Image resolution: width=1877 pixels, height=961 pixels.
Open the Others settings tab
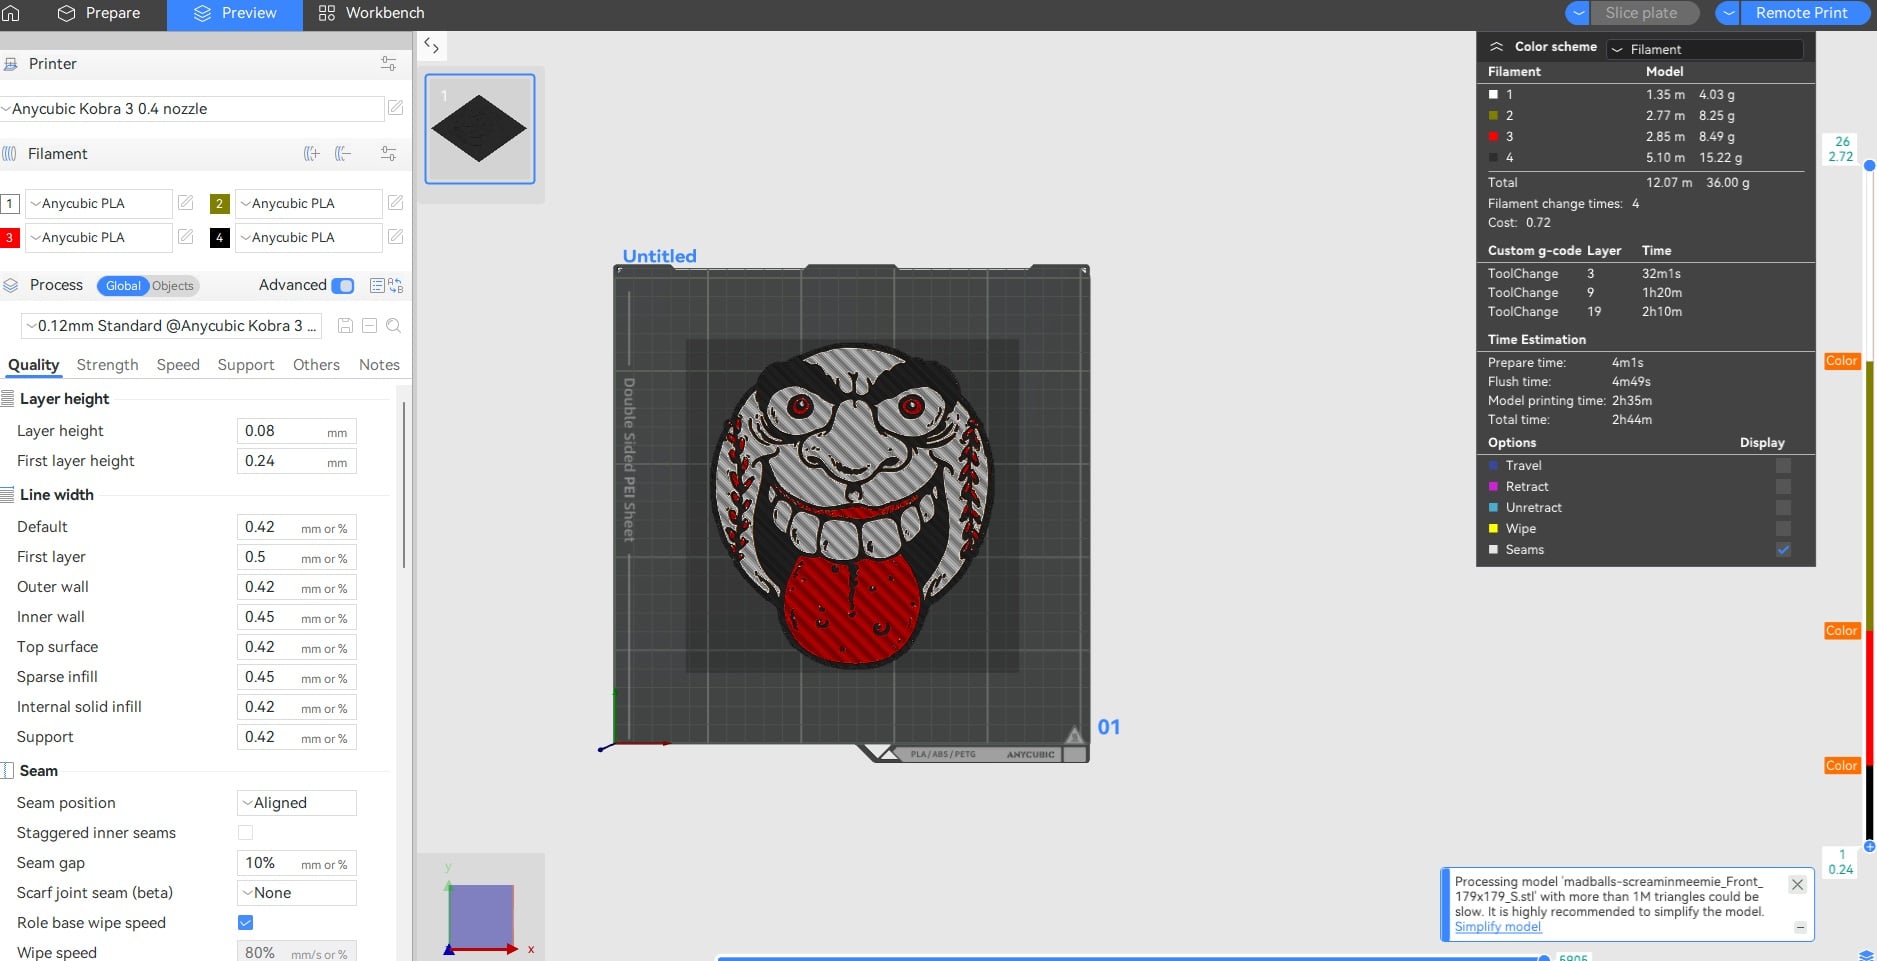[x=316, y=365]
